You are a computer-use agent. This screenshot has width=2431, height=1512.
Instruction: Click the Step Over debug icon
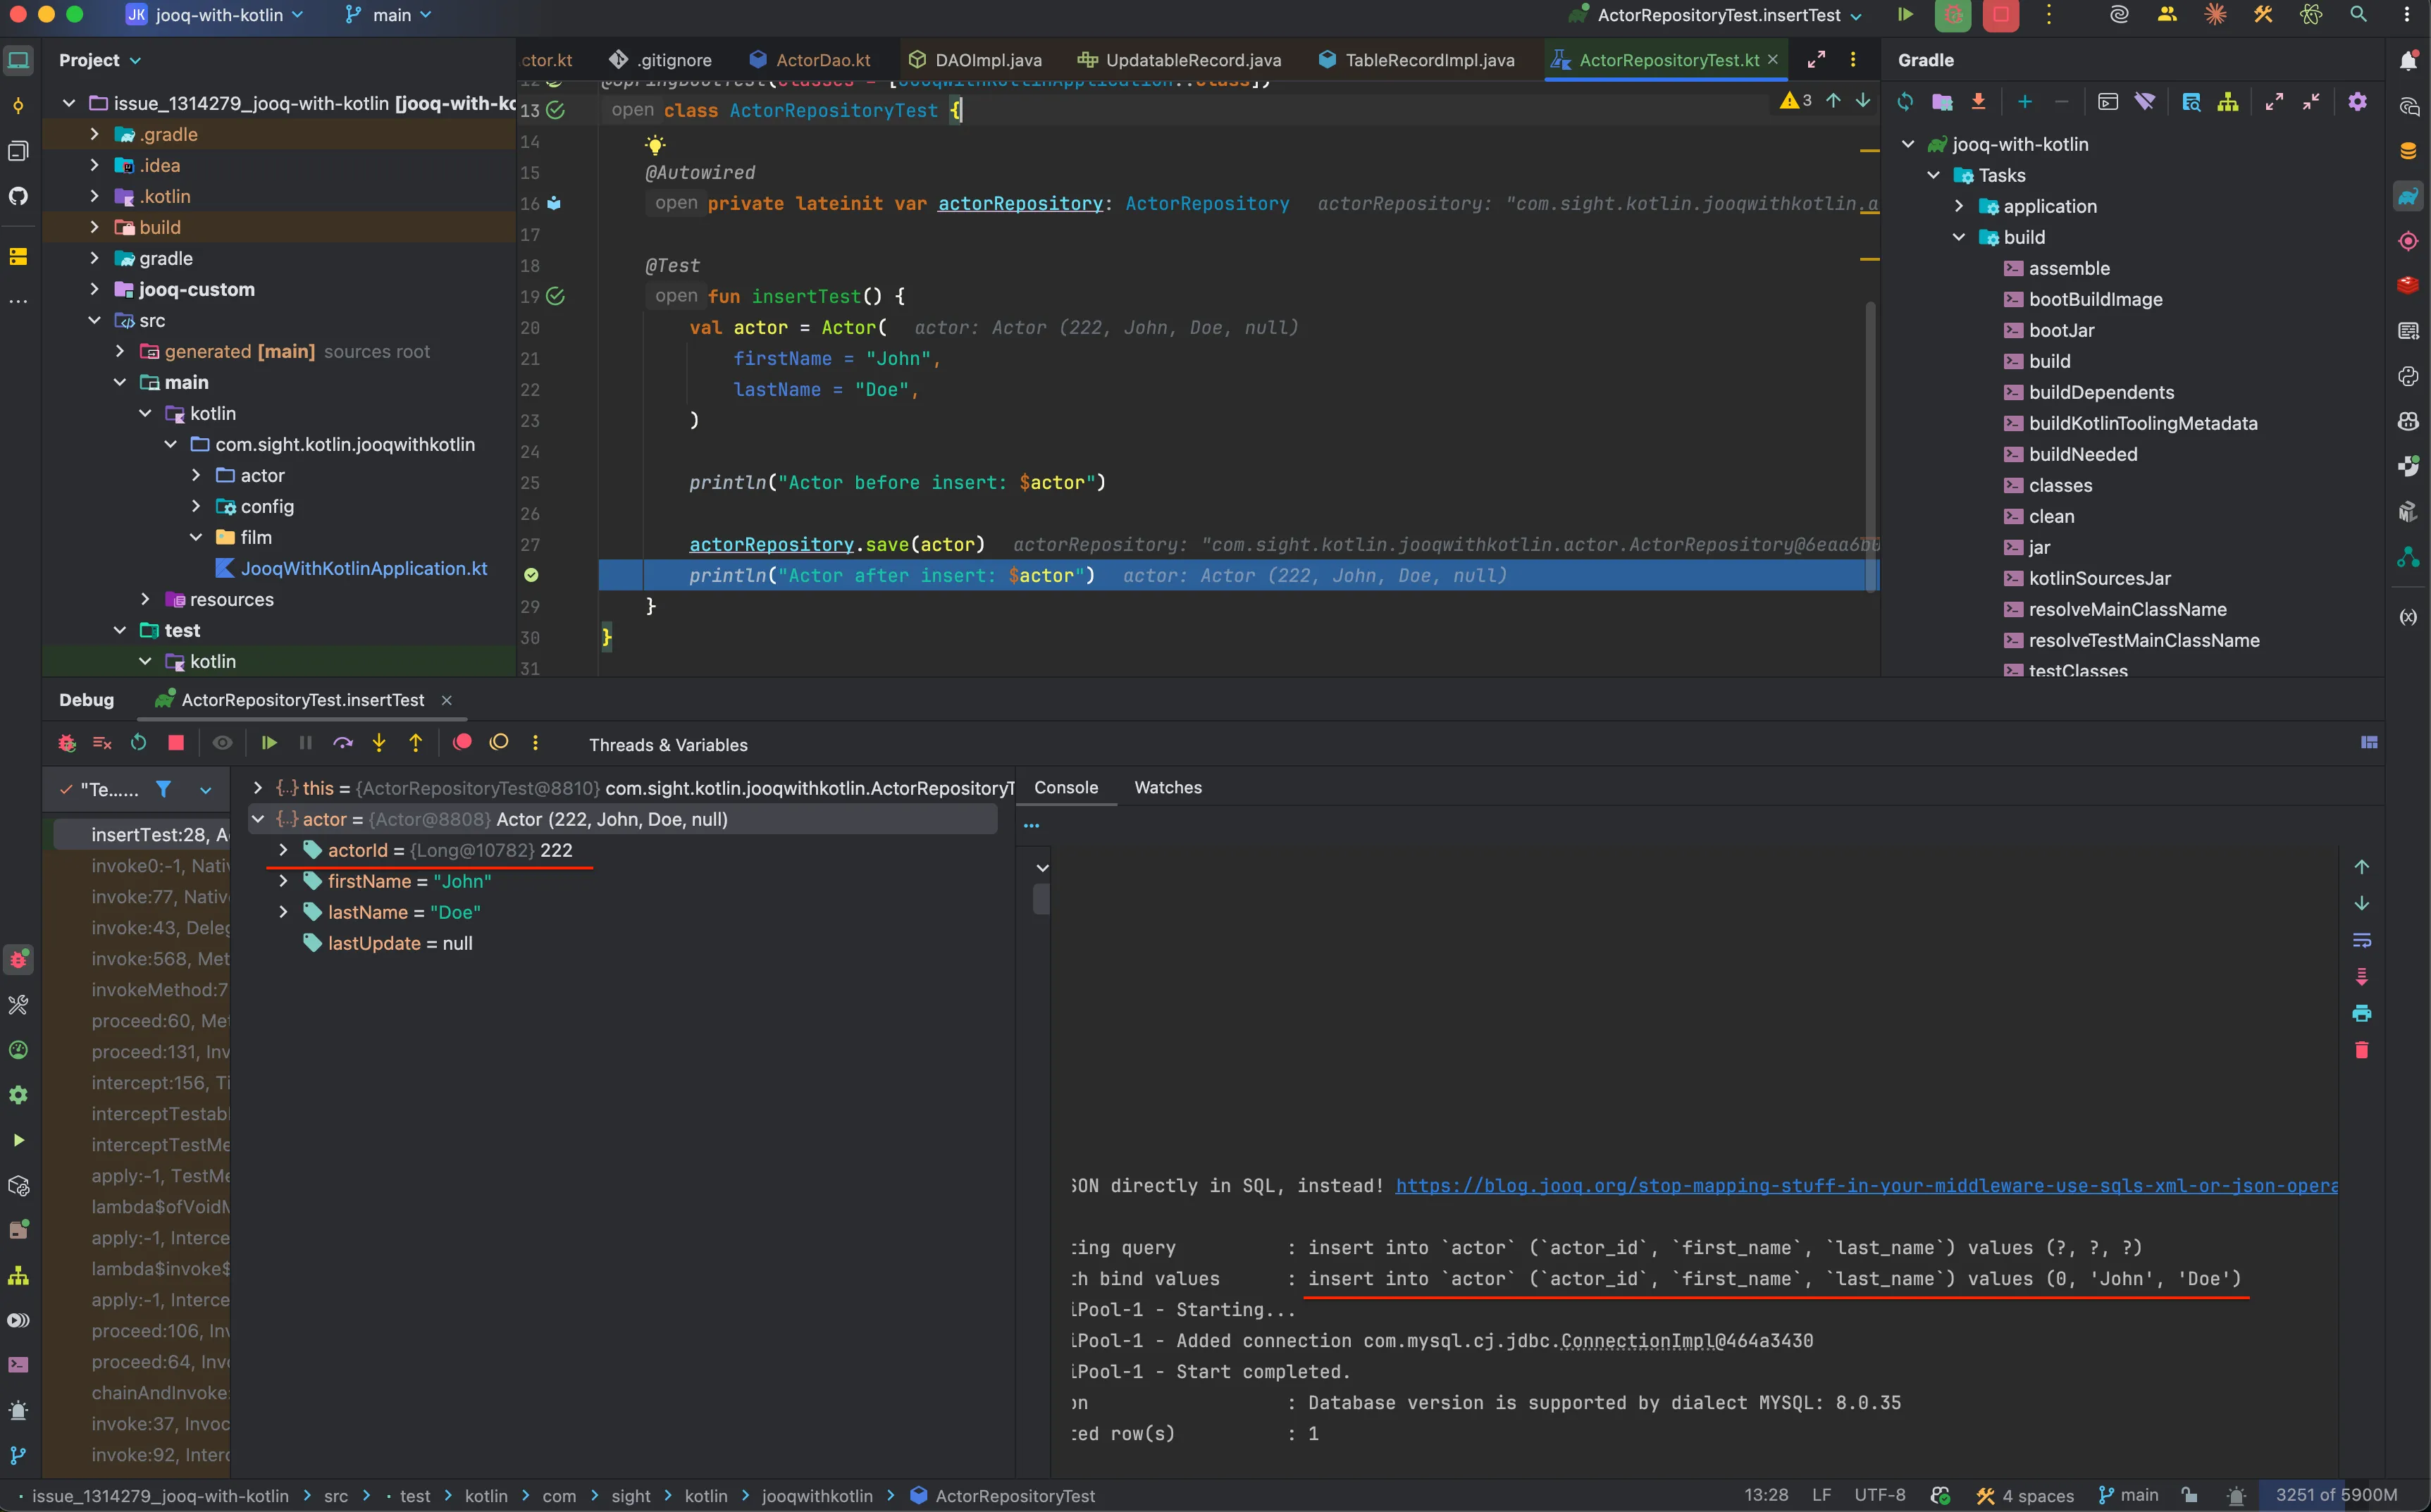coord(343,743)
